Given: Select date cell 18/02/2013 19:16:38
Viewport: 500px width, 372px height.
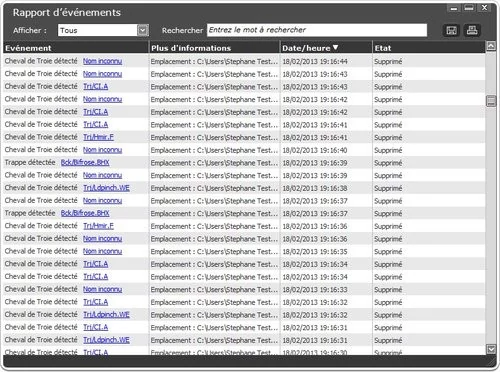Looking at the screenshot, I should tap(315, 188).
